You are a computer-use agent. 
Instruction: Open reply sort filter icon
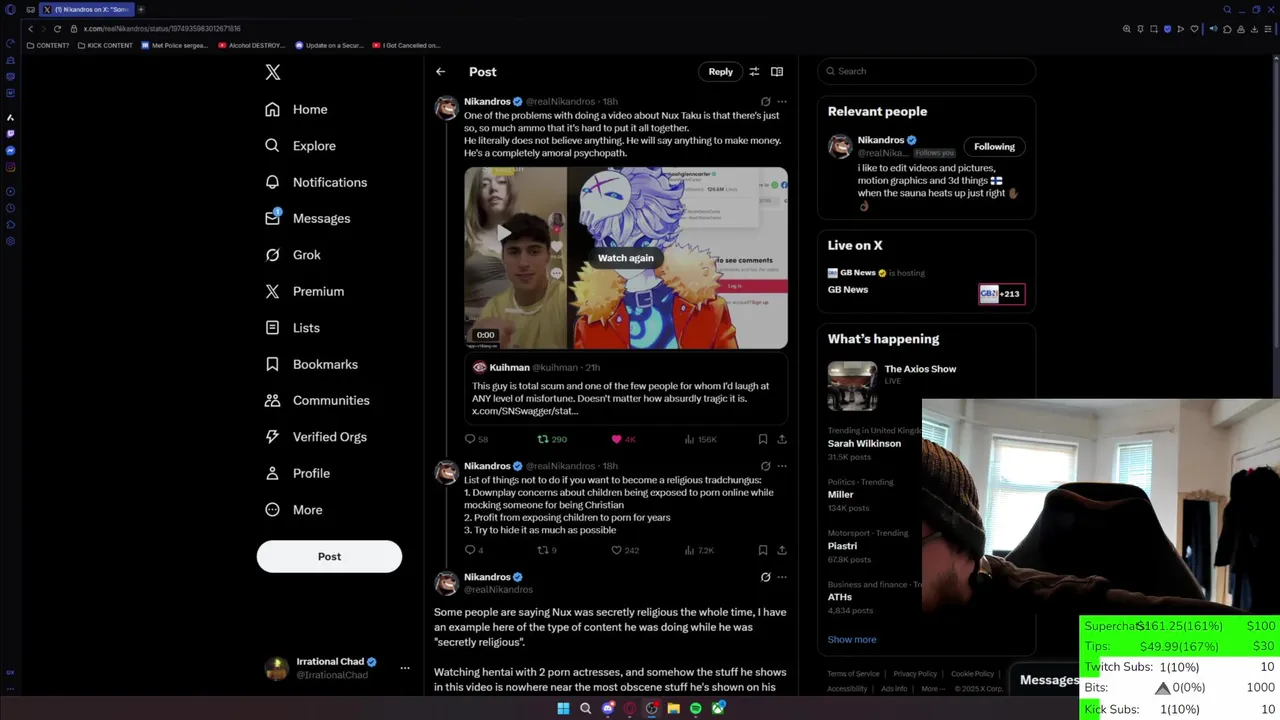(754, 72)
